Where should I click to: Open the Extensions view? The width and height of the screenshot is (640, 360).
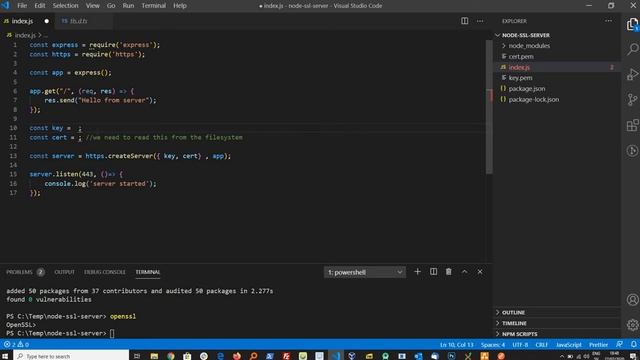pos(632,125)
